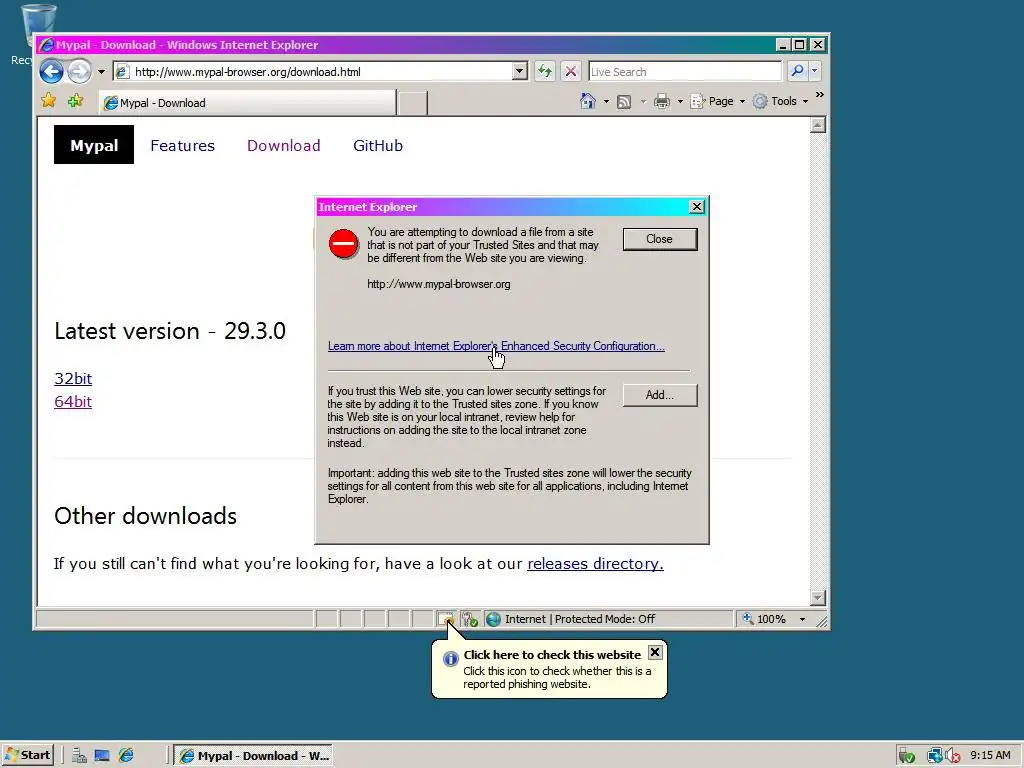The image size is (1024, 768).
Task: Show more toolbar commands chevron
Action: pos(820,95)
